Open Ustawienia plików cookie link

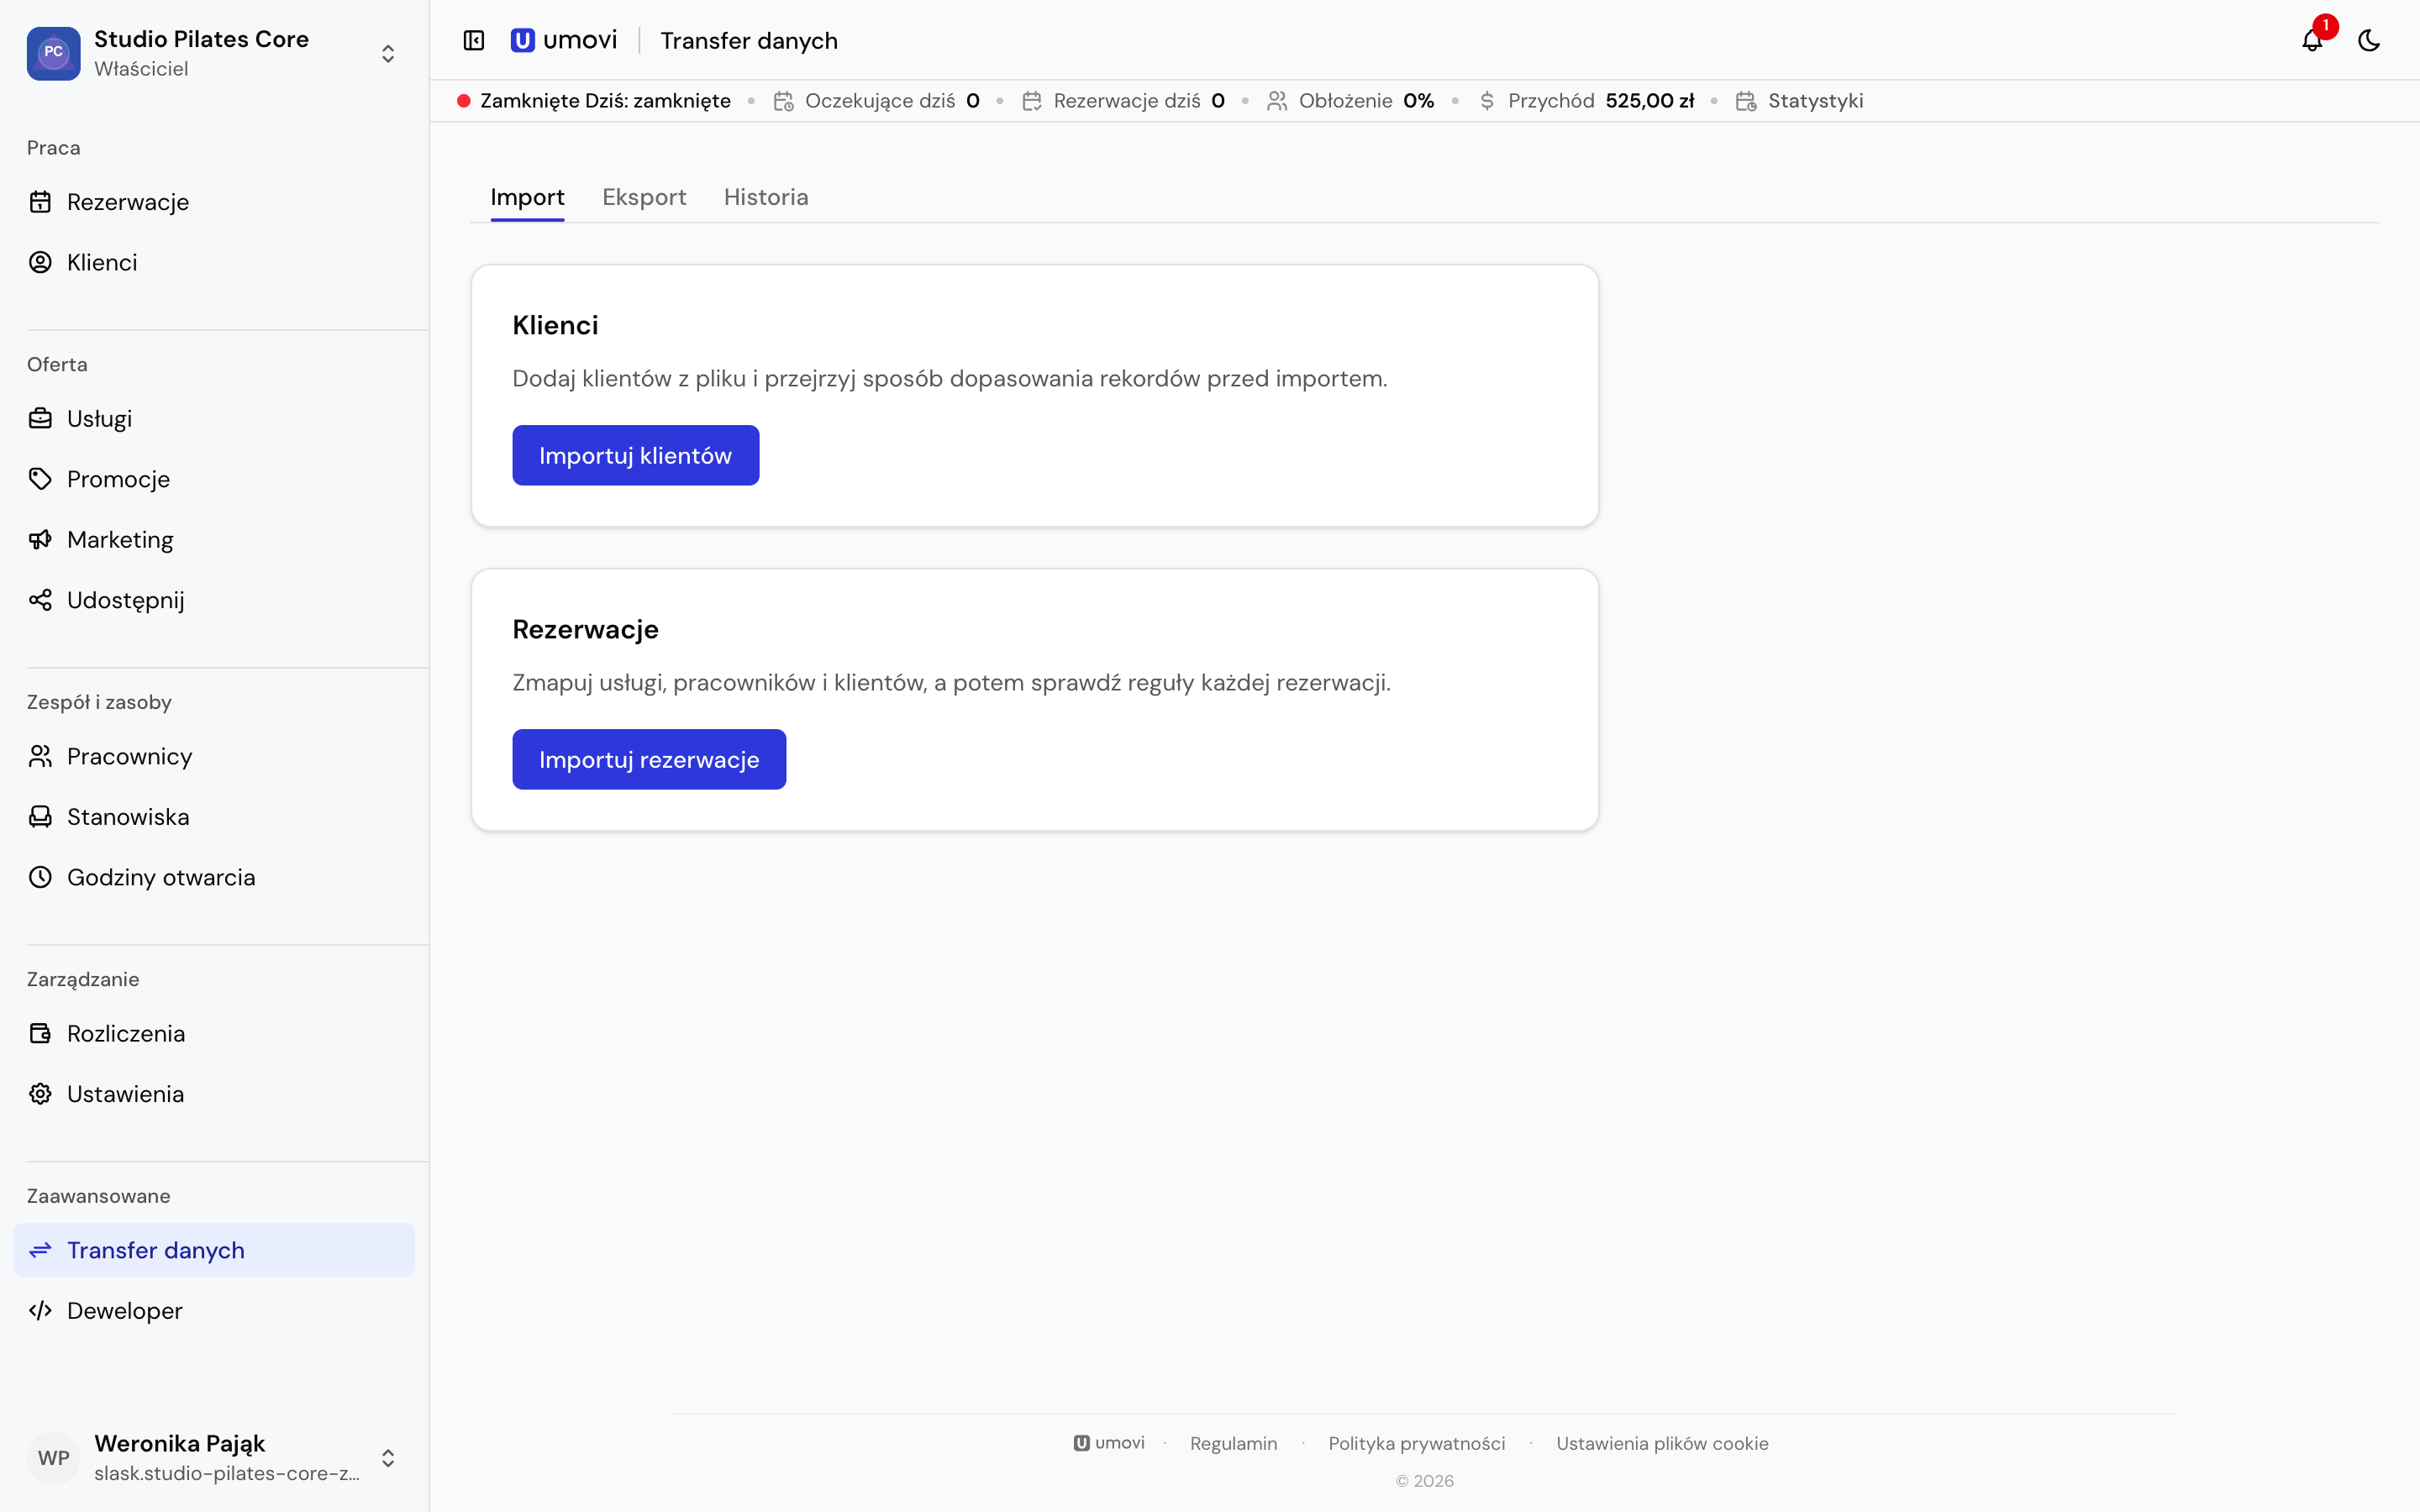point(1662,1443)
